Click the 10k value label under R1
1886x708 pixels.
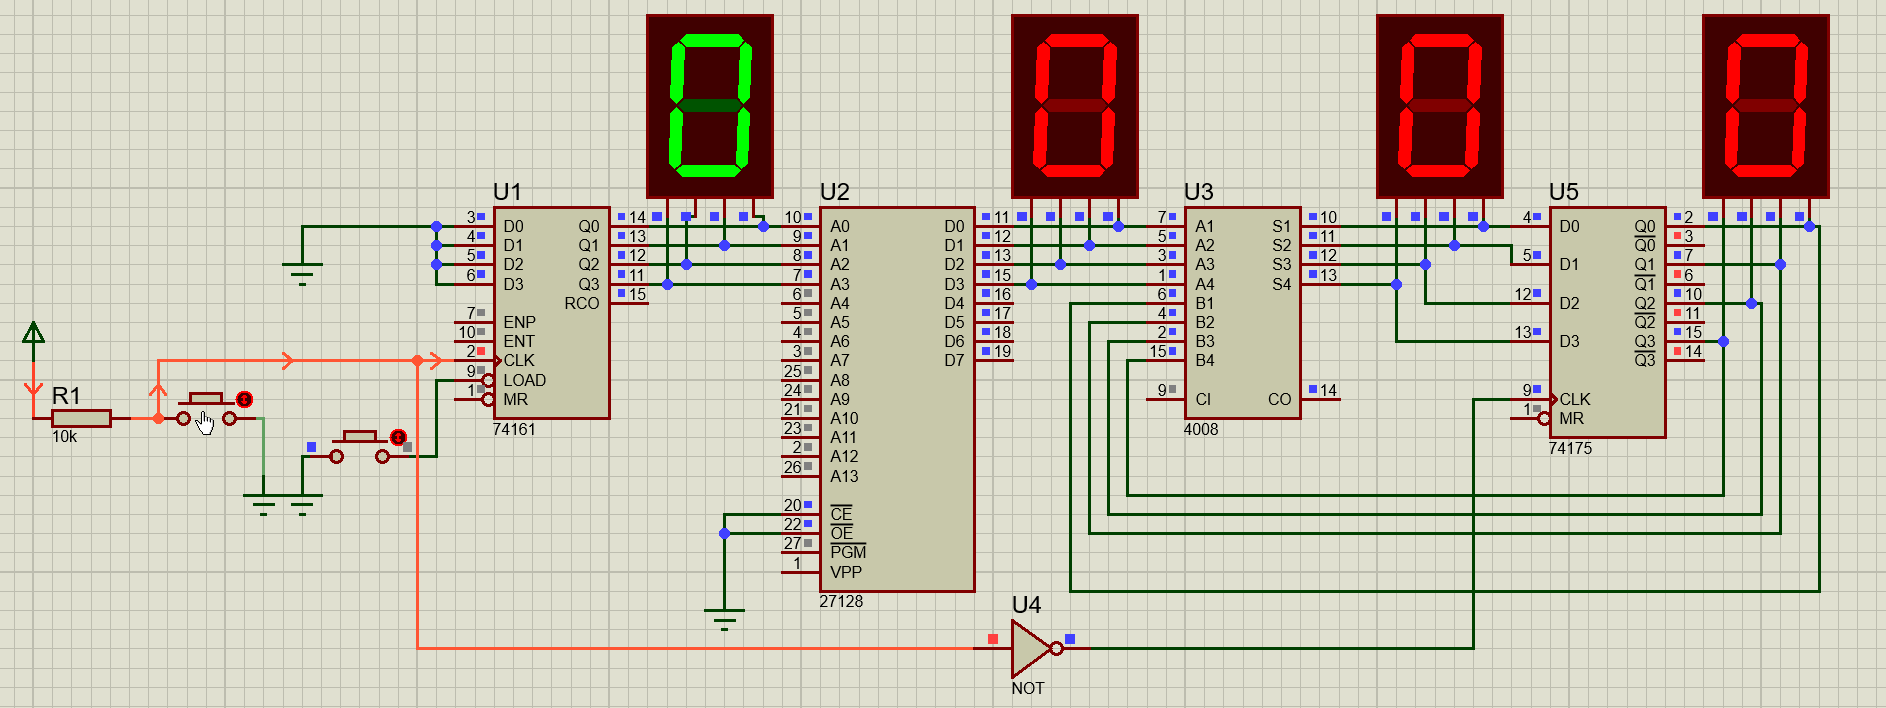tap(64, 437)
